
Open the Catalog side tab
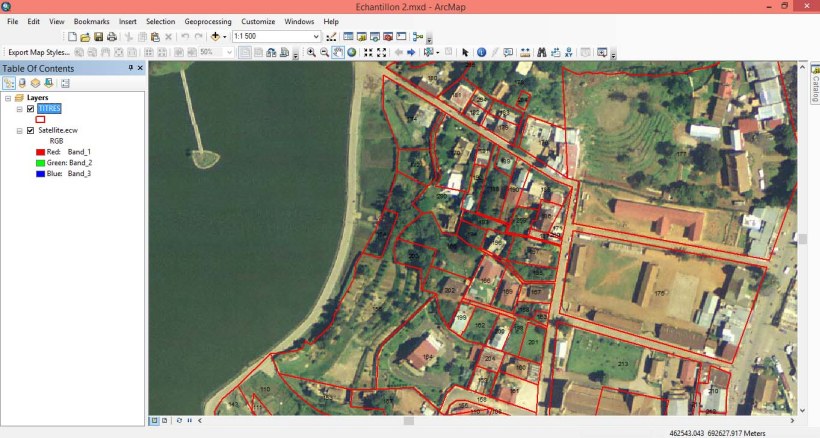click(815, 84)
